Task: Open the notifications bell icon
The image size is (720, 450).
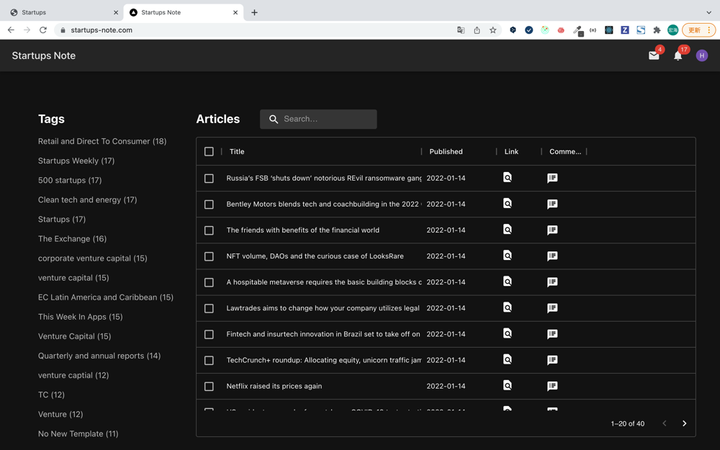Action: point(678,56)
